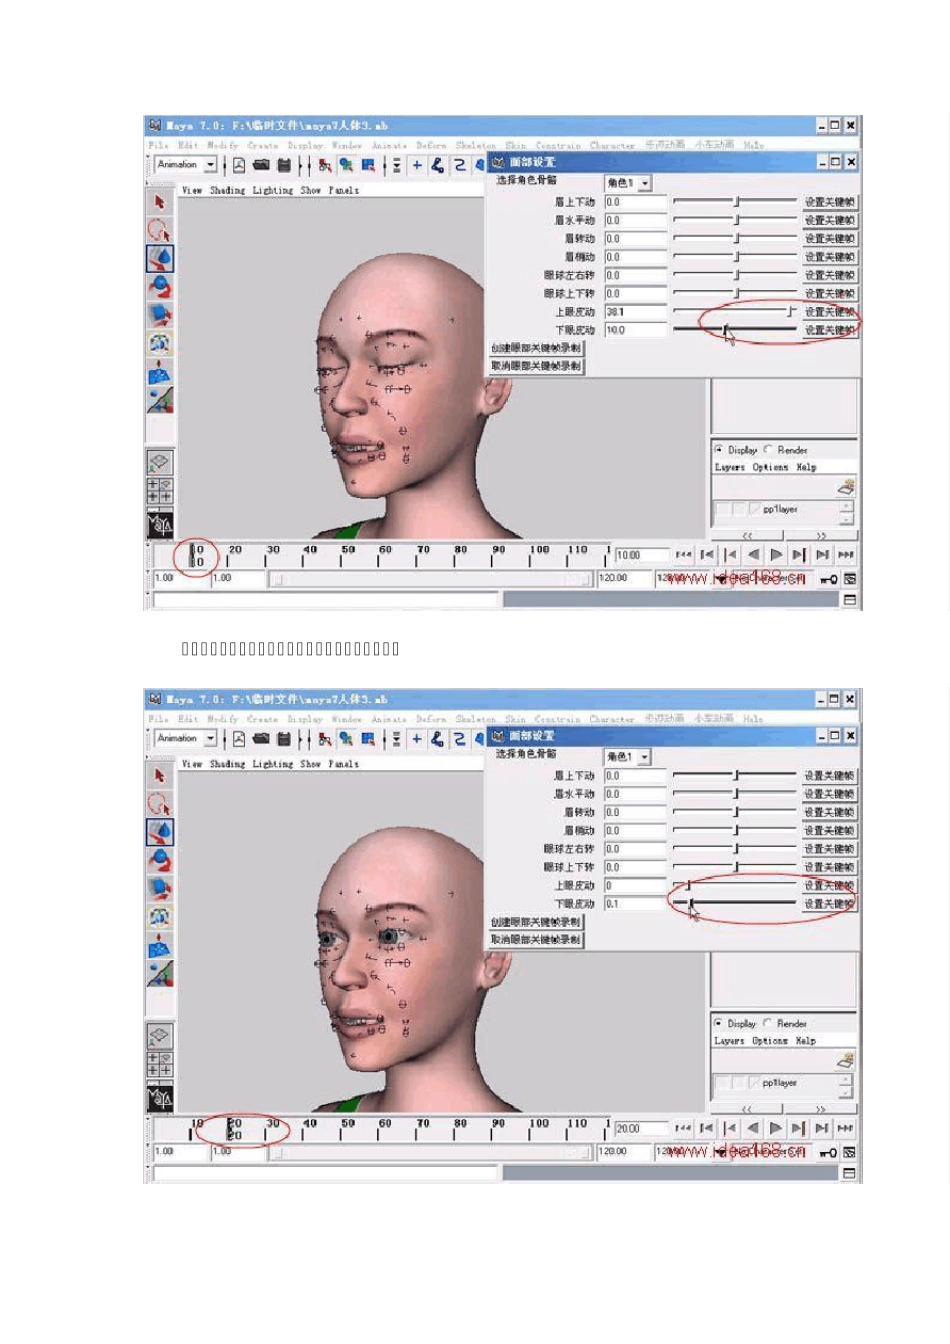
Task: Select Display radio button in bottom screenshot
Action: [x=718, y=1023]
